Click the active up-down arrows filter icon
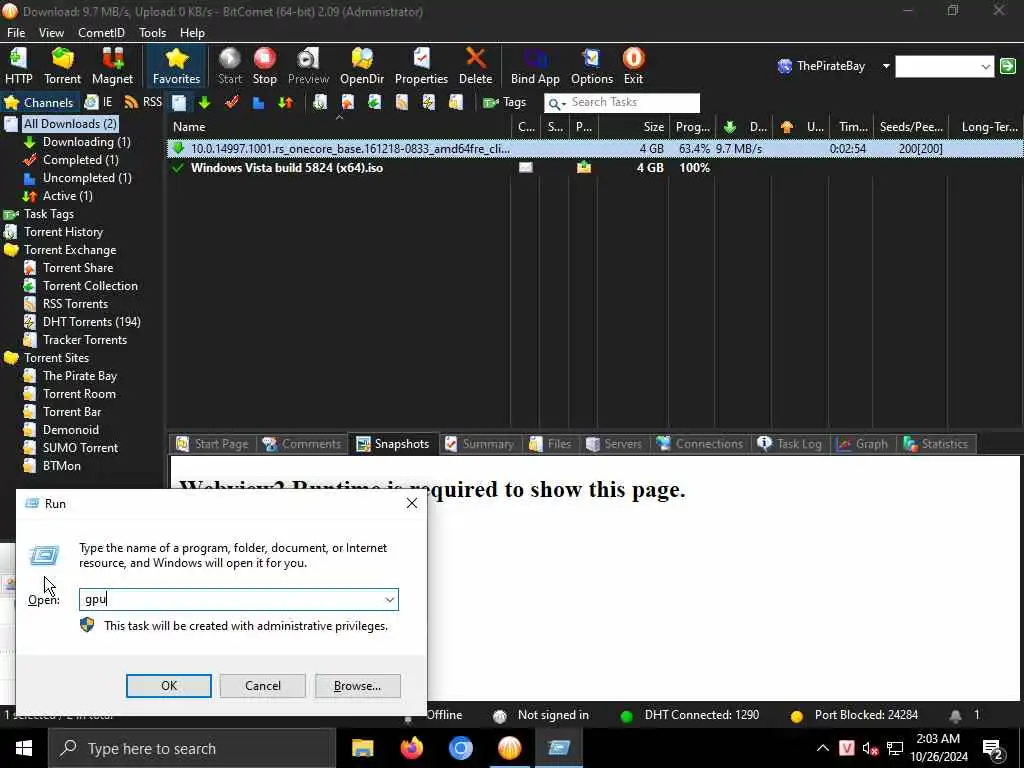This screenshot has height=768, width=1024. coord(285,103)
